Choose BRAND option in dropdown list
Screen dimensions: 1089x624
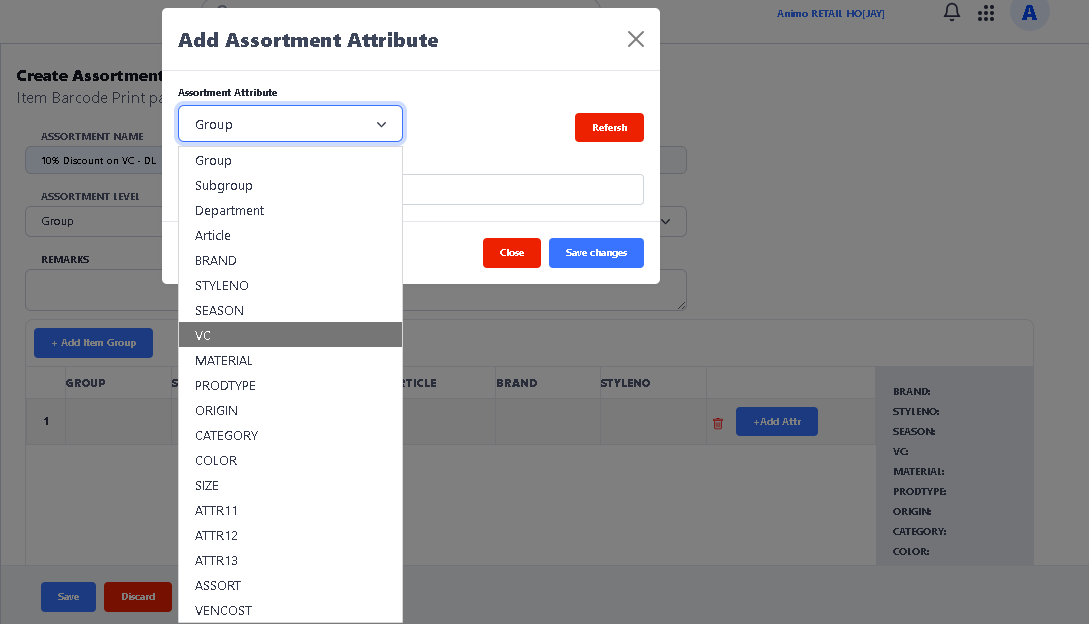290,260
